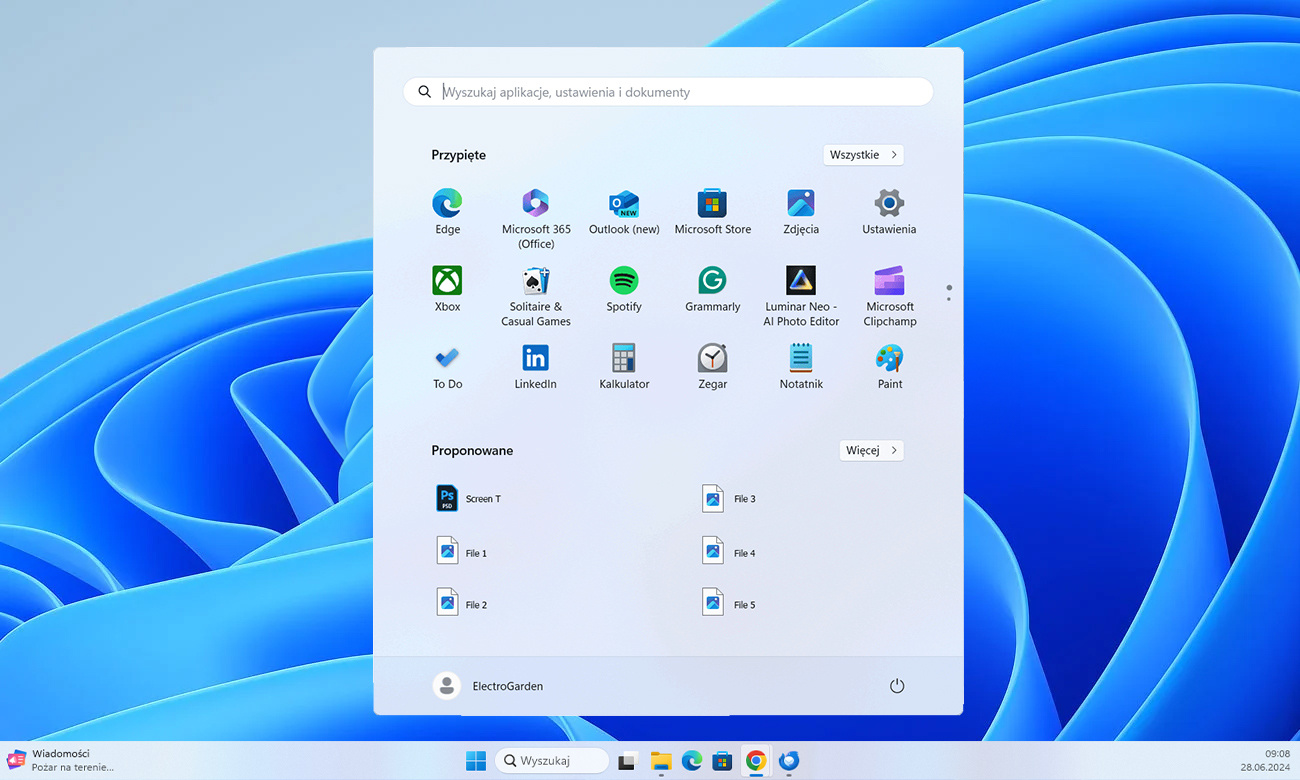This screenshot has width=1300, height=780.
Task: Open the clock and date panel
Action: (1265, 760)
